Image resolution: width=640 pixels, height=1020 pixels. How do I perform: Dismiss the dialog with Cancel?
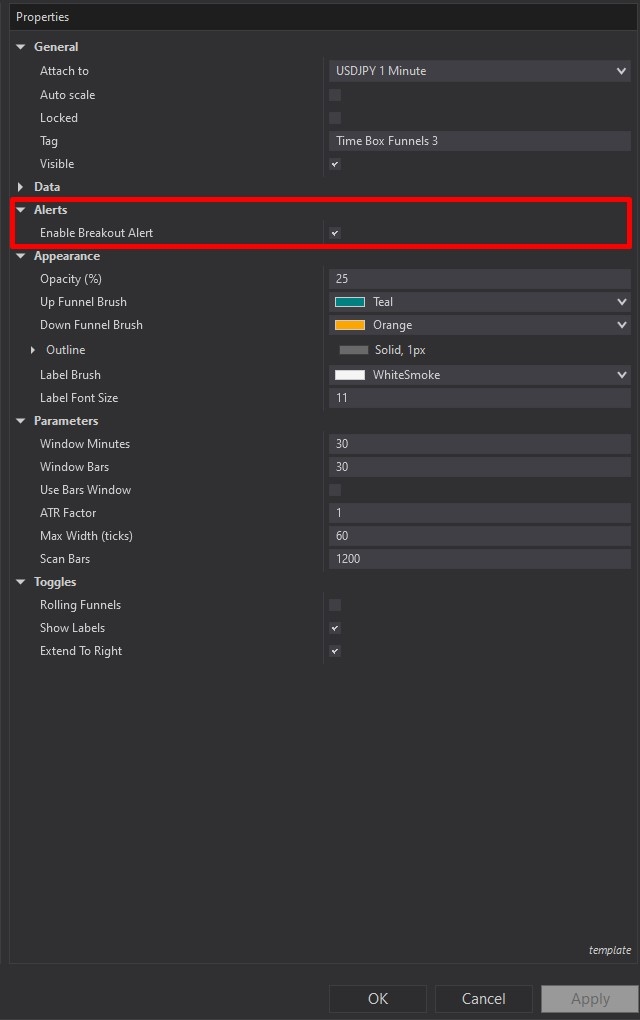tap(483, 998)
